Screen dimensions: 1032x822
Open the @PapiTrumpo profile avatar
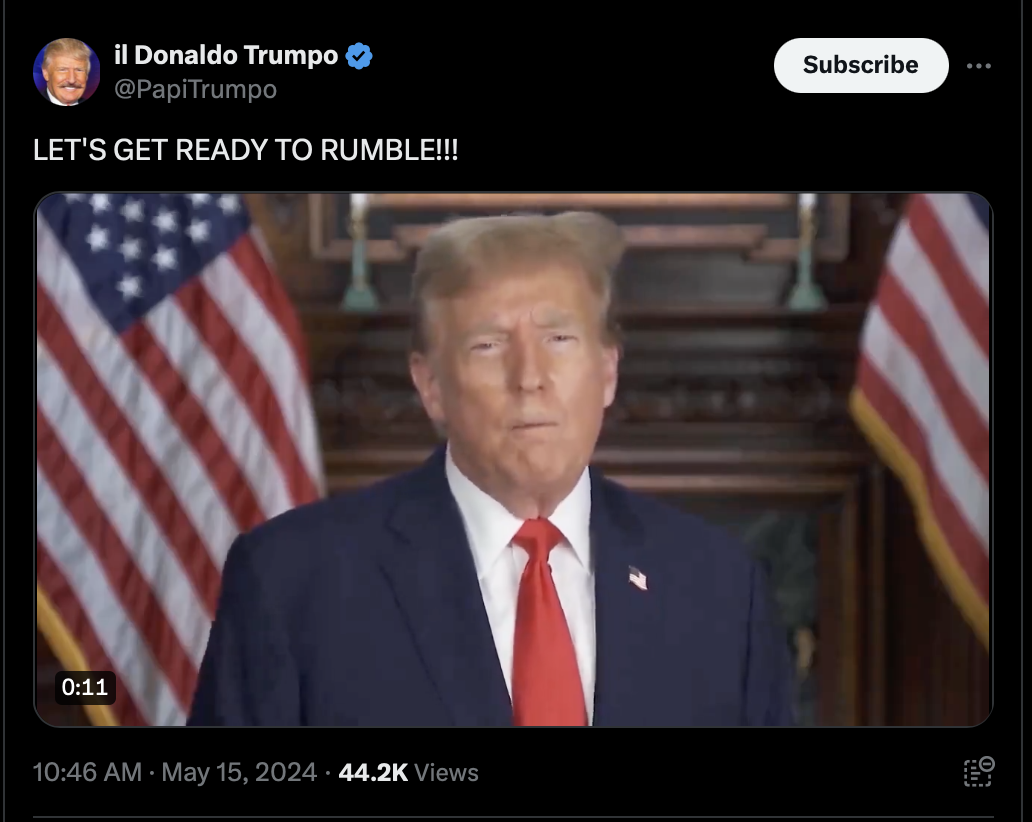(66, 72)
